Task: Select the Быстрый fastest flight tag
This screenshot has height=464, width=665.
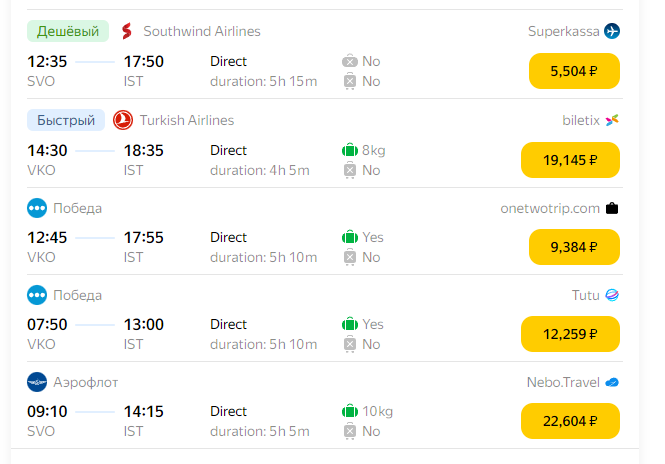Action: pyautogui.click(x=66, y=120)
